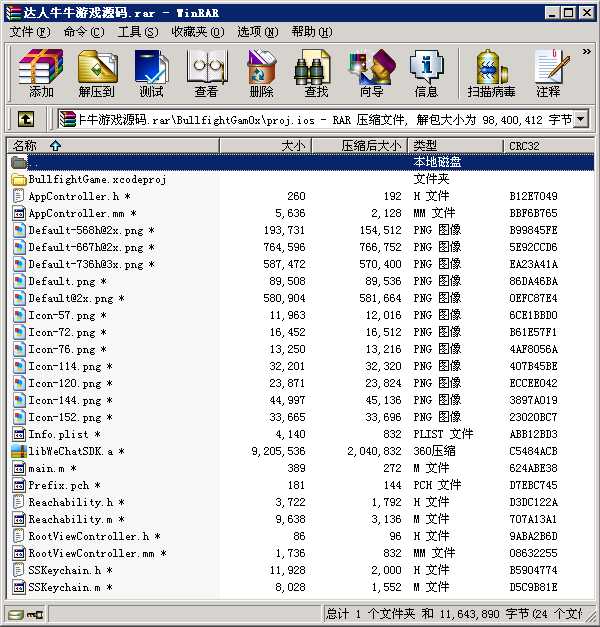Open the Info (信息) toolbar icon
Screen dimensions: 600x627
pyautogui.click(x=426, y=73)
